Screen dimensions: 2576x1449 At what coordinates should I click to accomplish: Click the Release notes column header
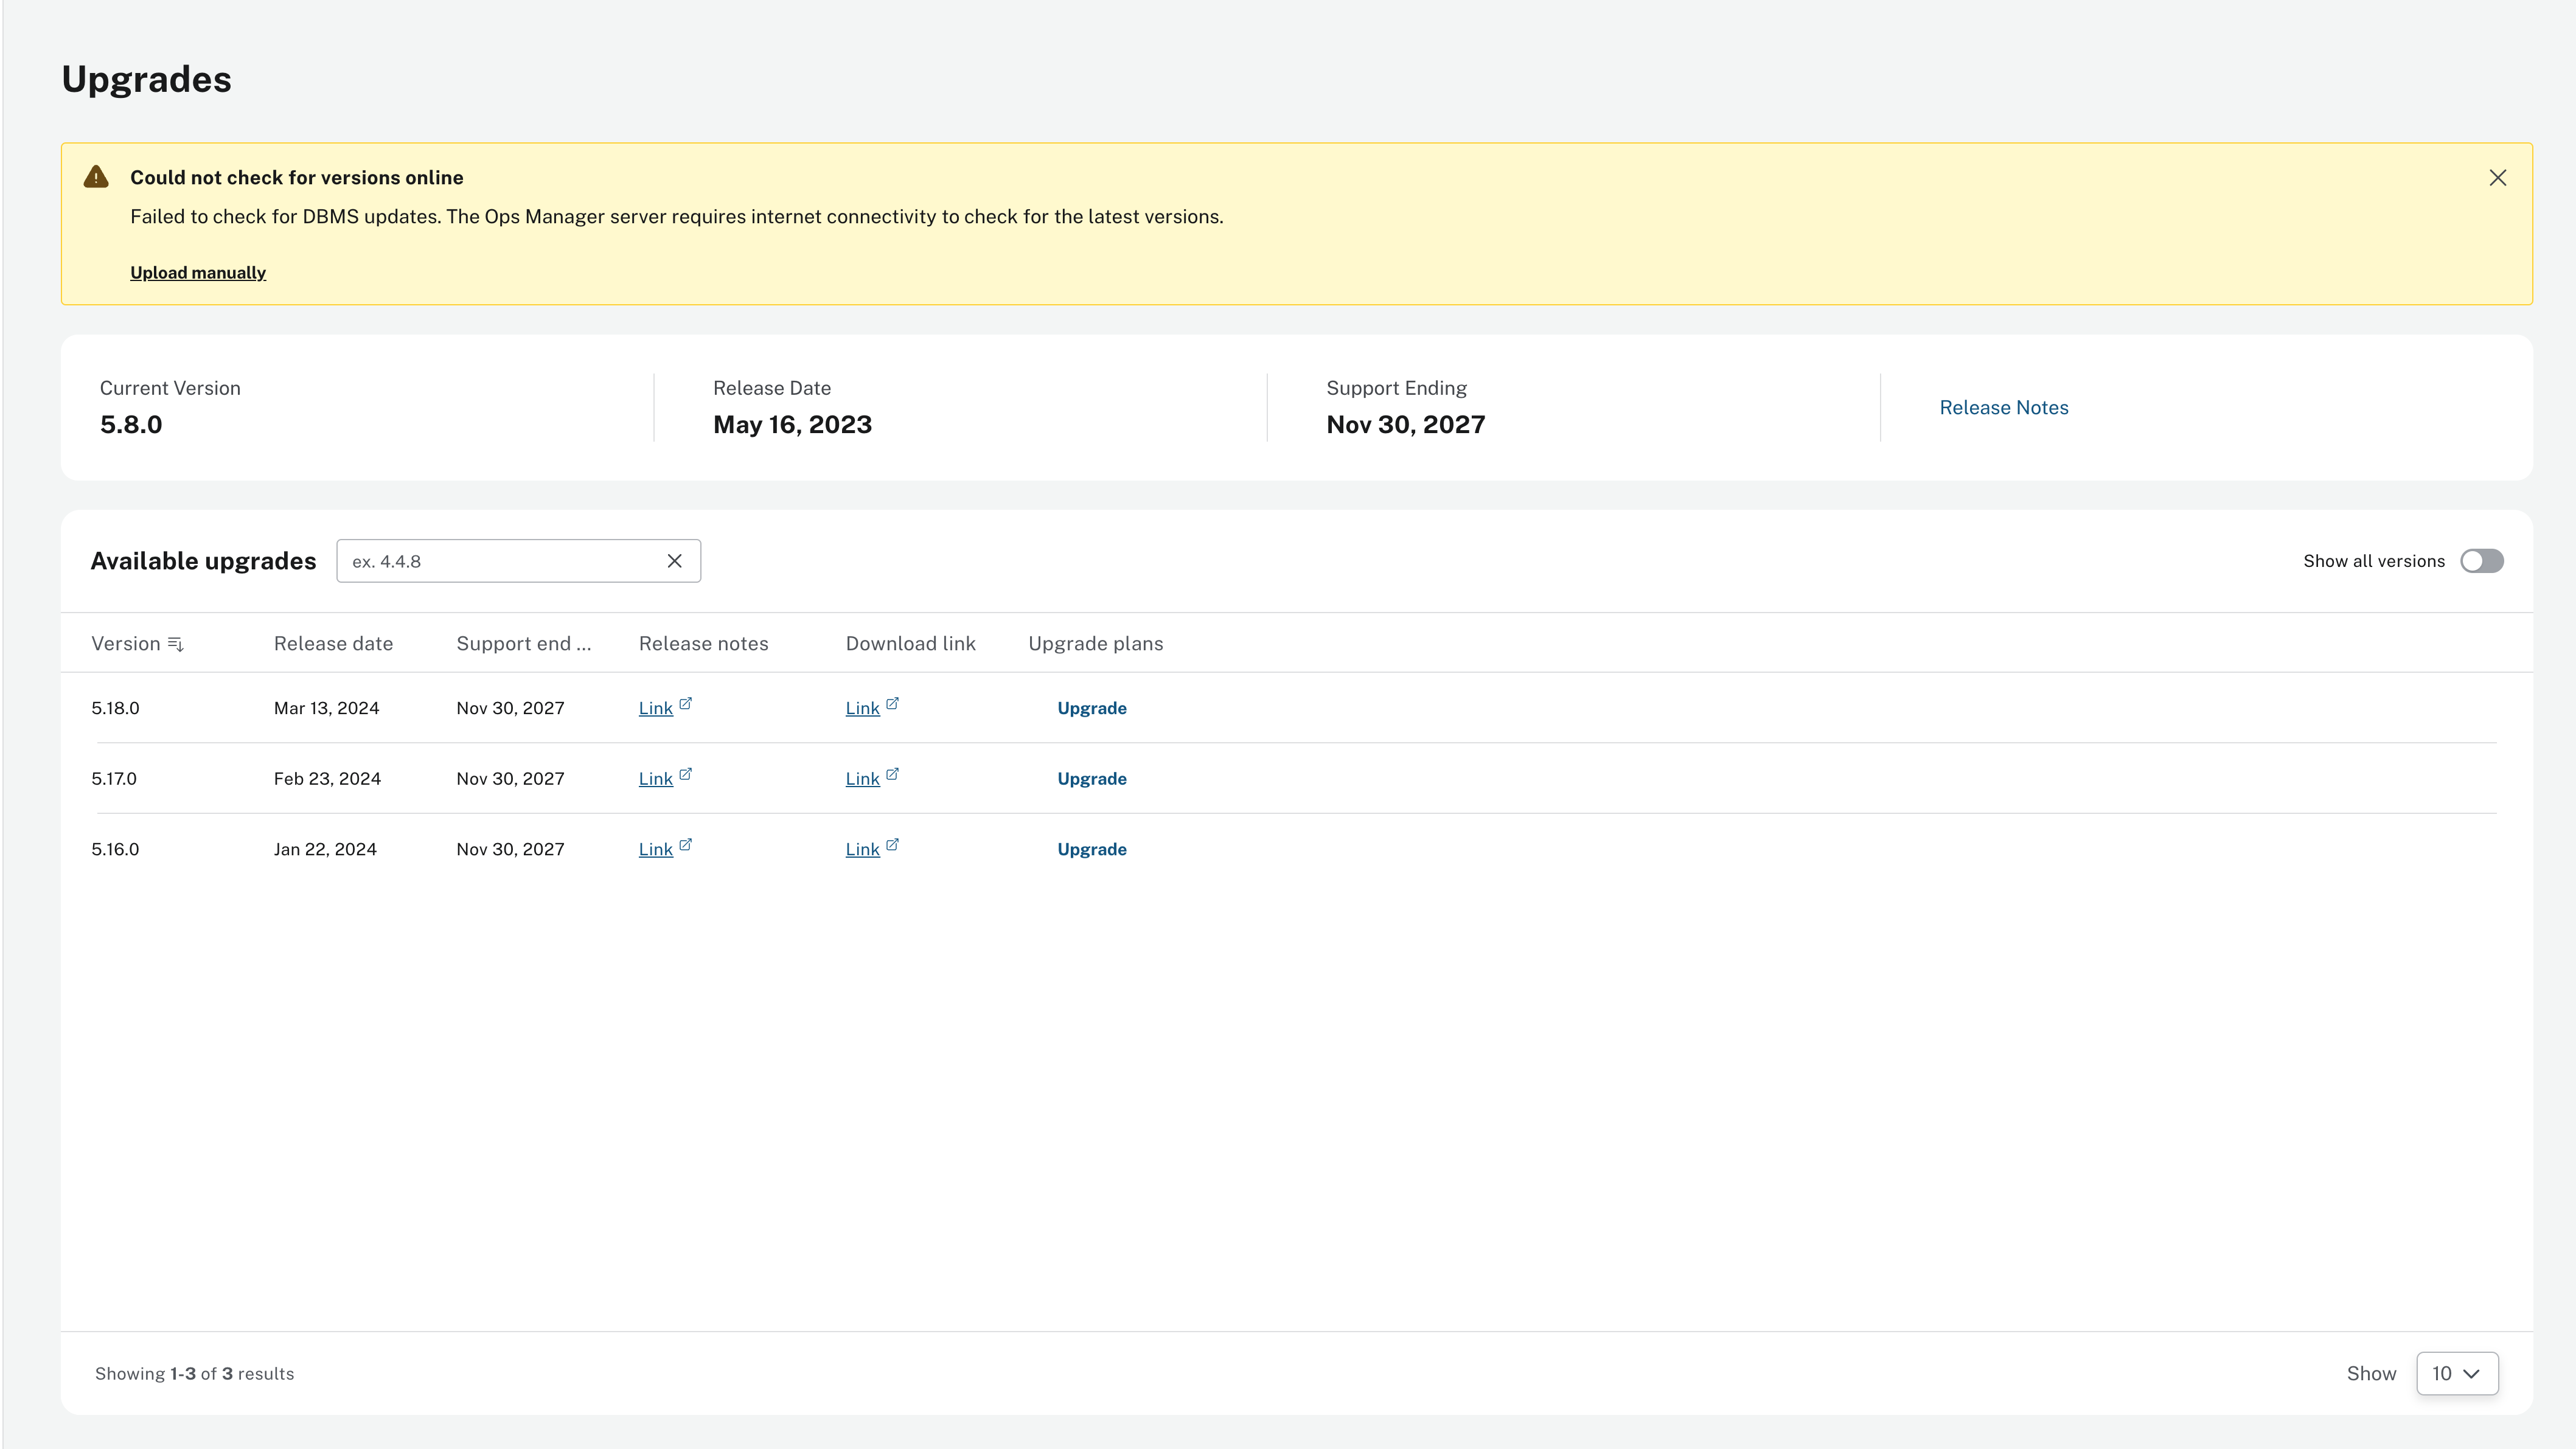coord(704,644)
